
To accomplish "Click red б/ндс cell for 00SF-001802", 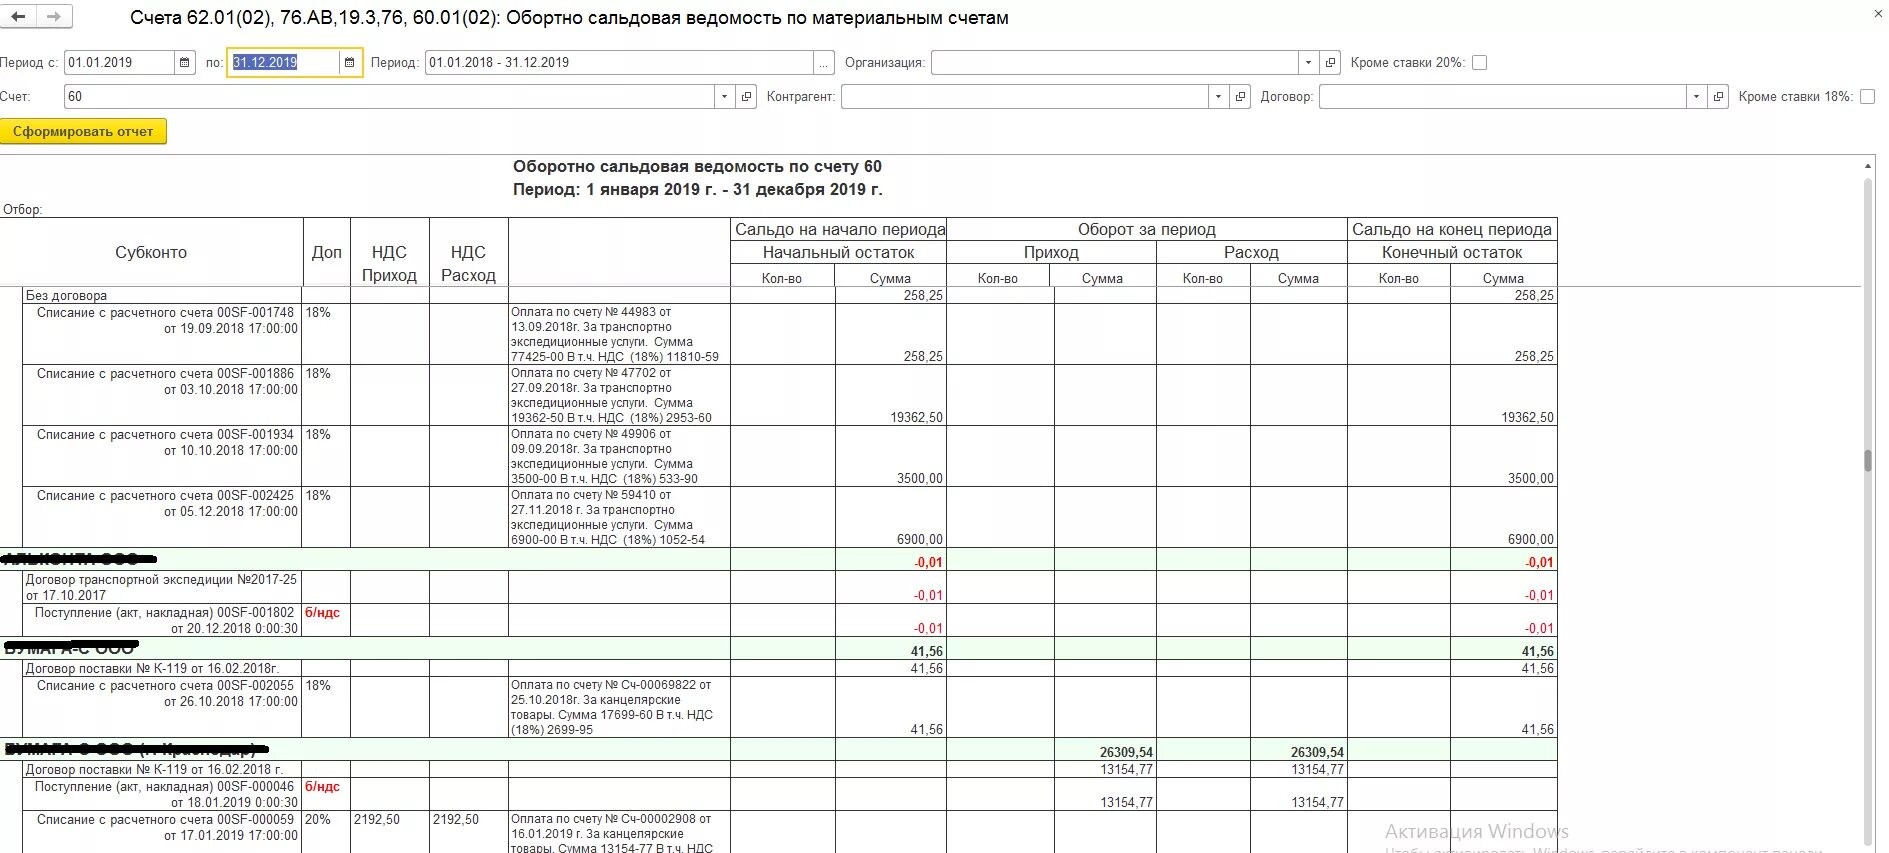I will (x=326, y=620).
